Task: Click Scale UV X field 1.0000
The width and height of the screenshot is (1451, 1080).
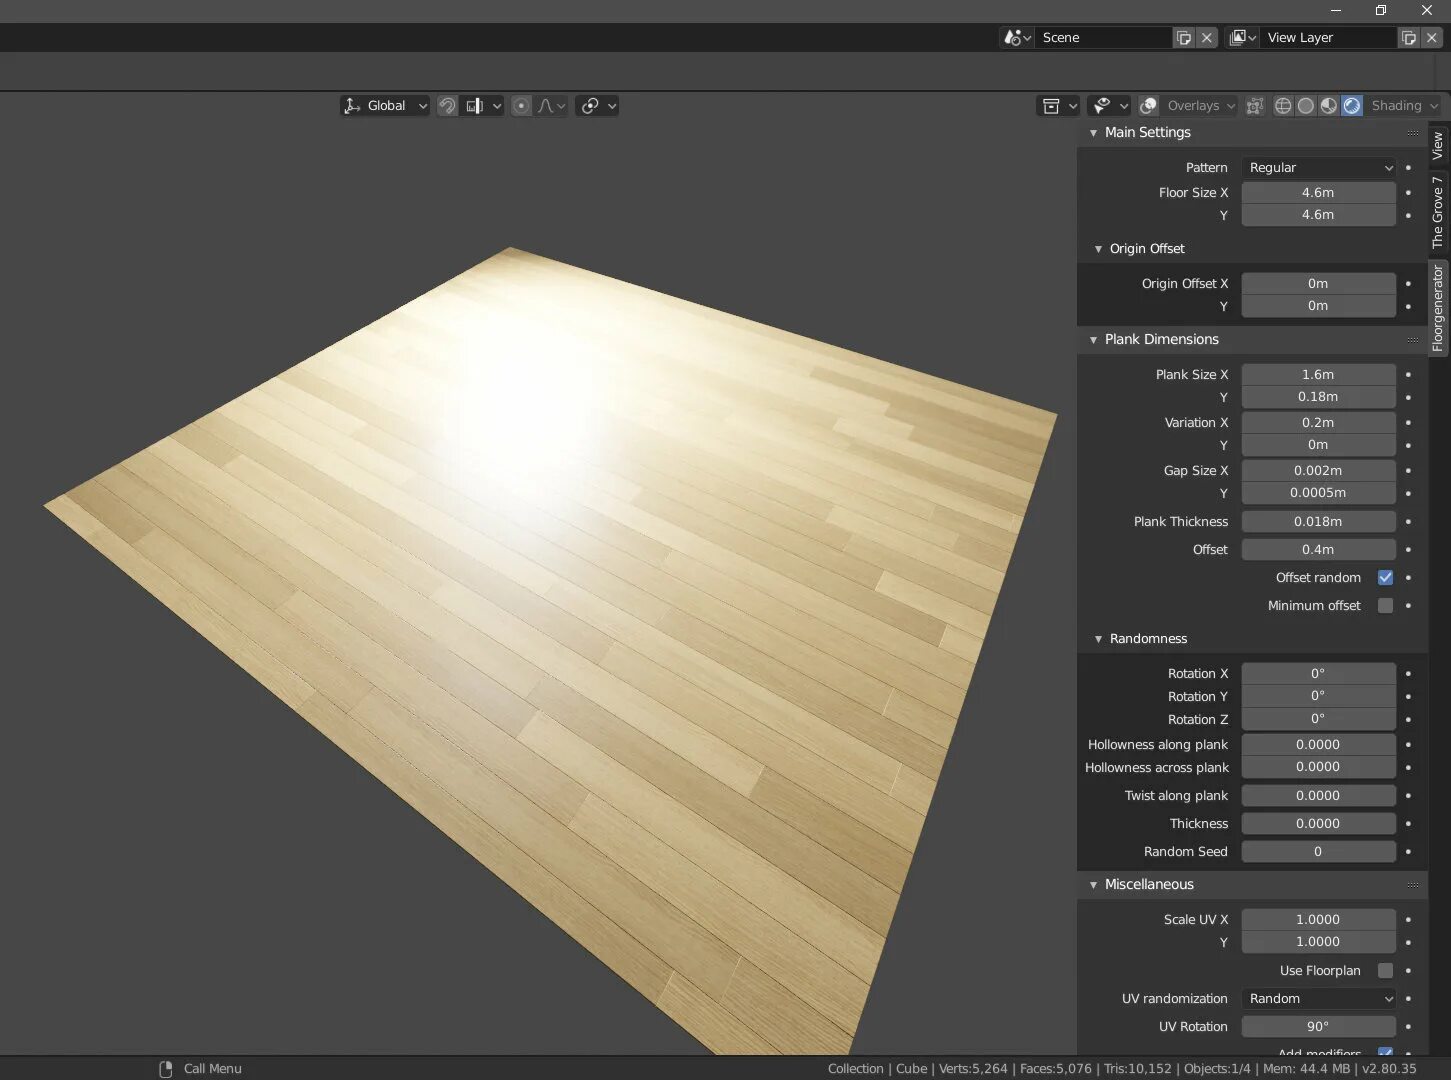Action: click(1318, 919)
